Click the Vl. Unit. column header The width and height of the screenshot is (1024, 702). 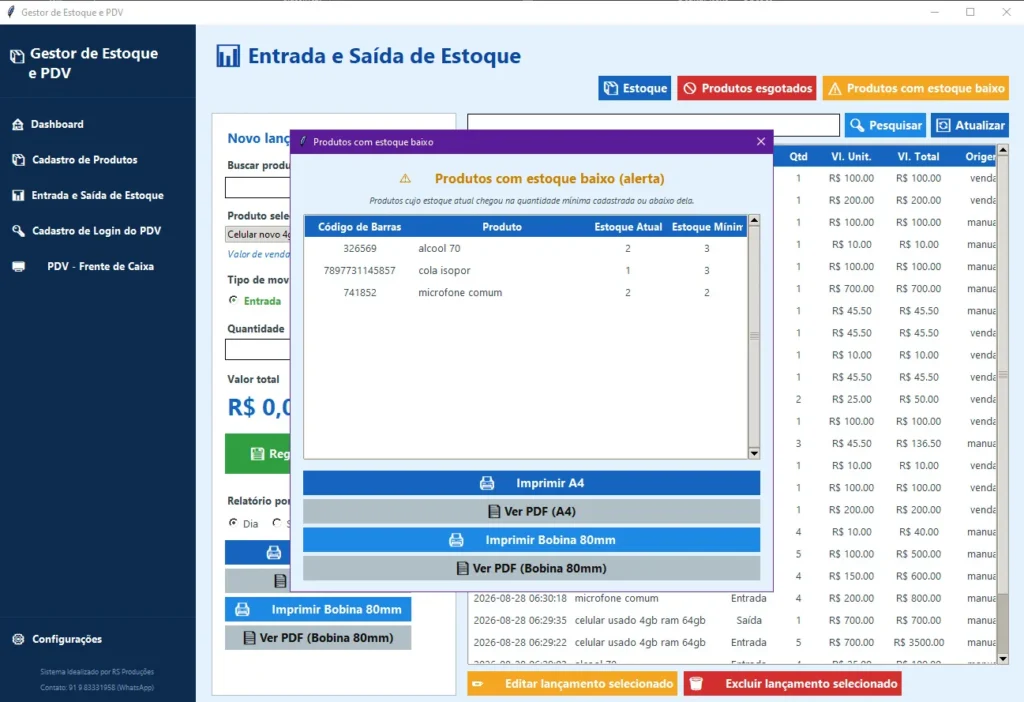coord(851,157)
